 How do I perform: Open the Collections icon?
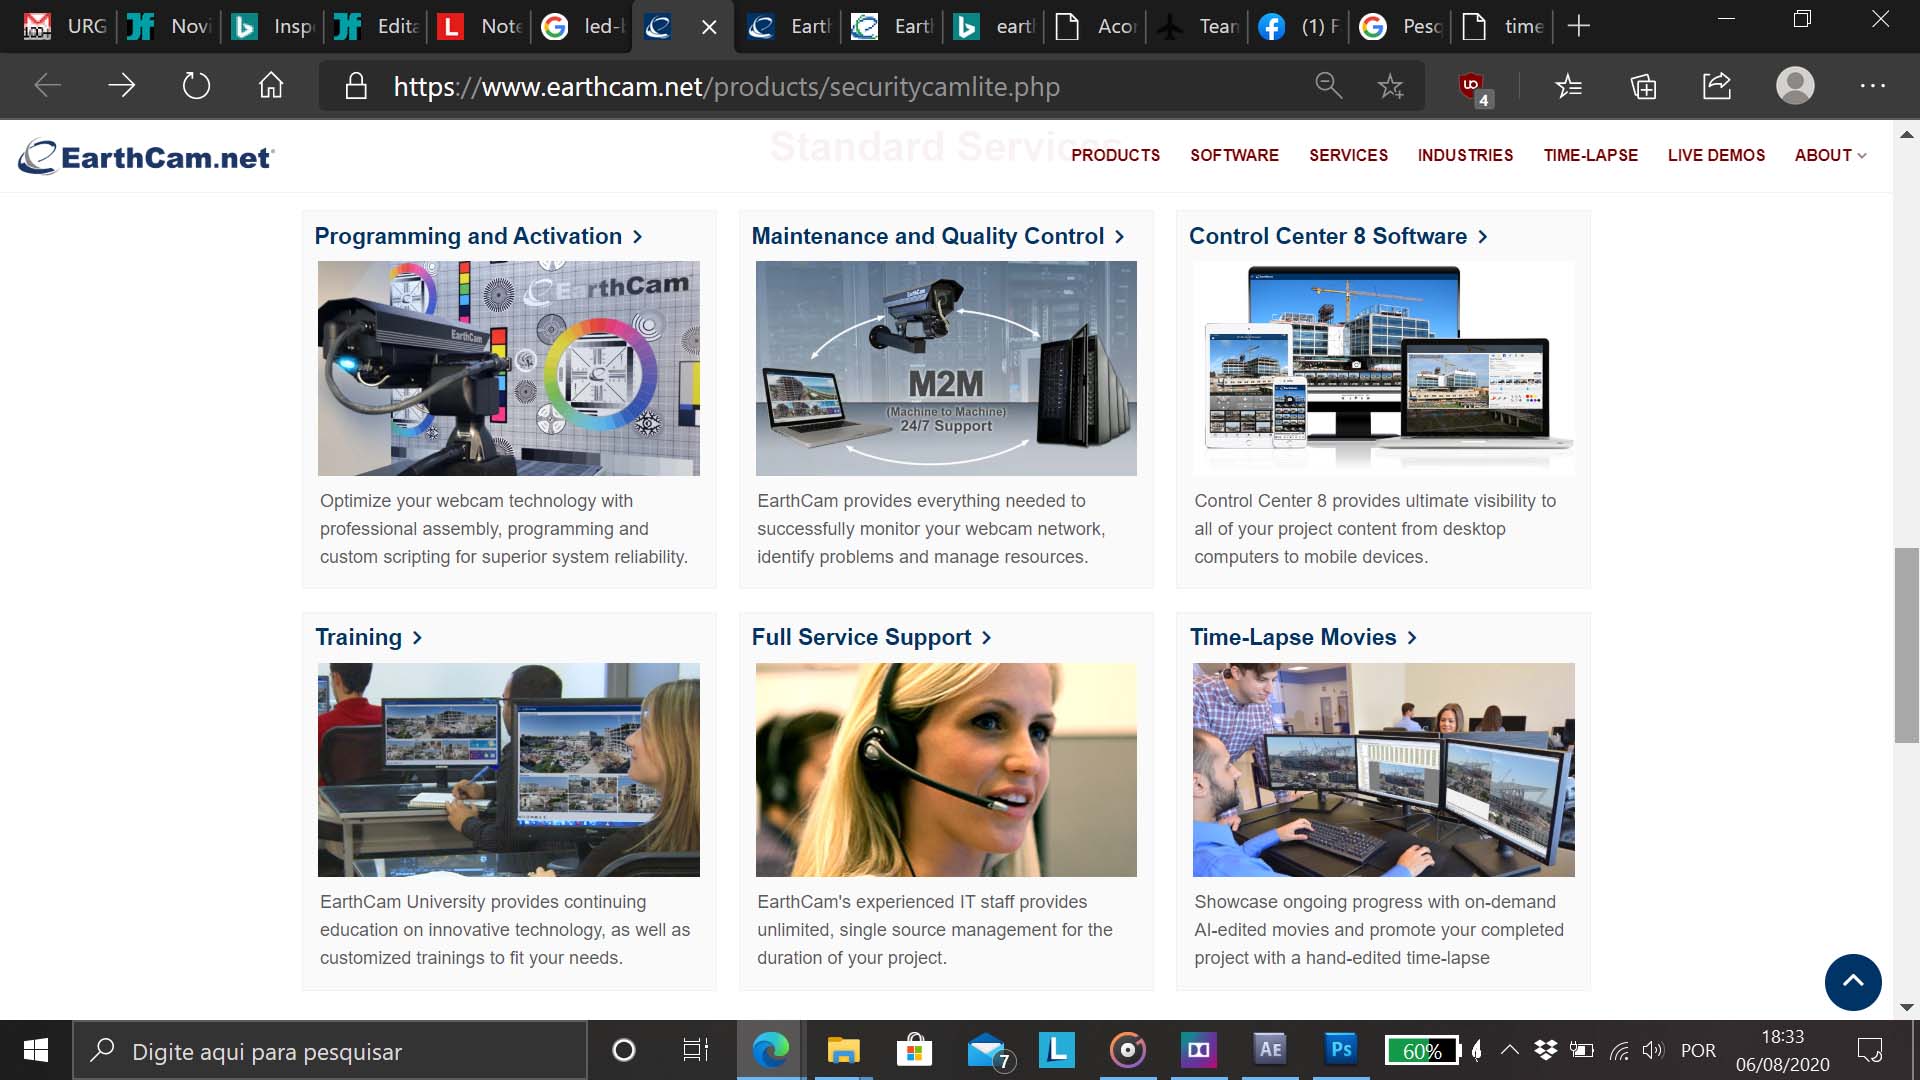pyautogui.click(x=1643, y=87)
